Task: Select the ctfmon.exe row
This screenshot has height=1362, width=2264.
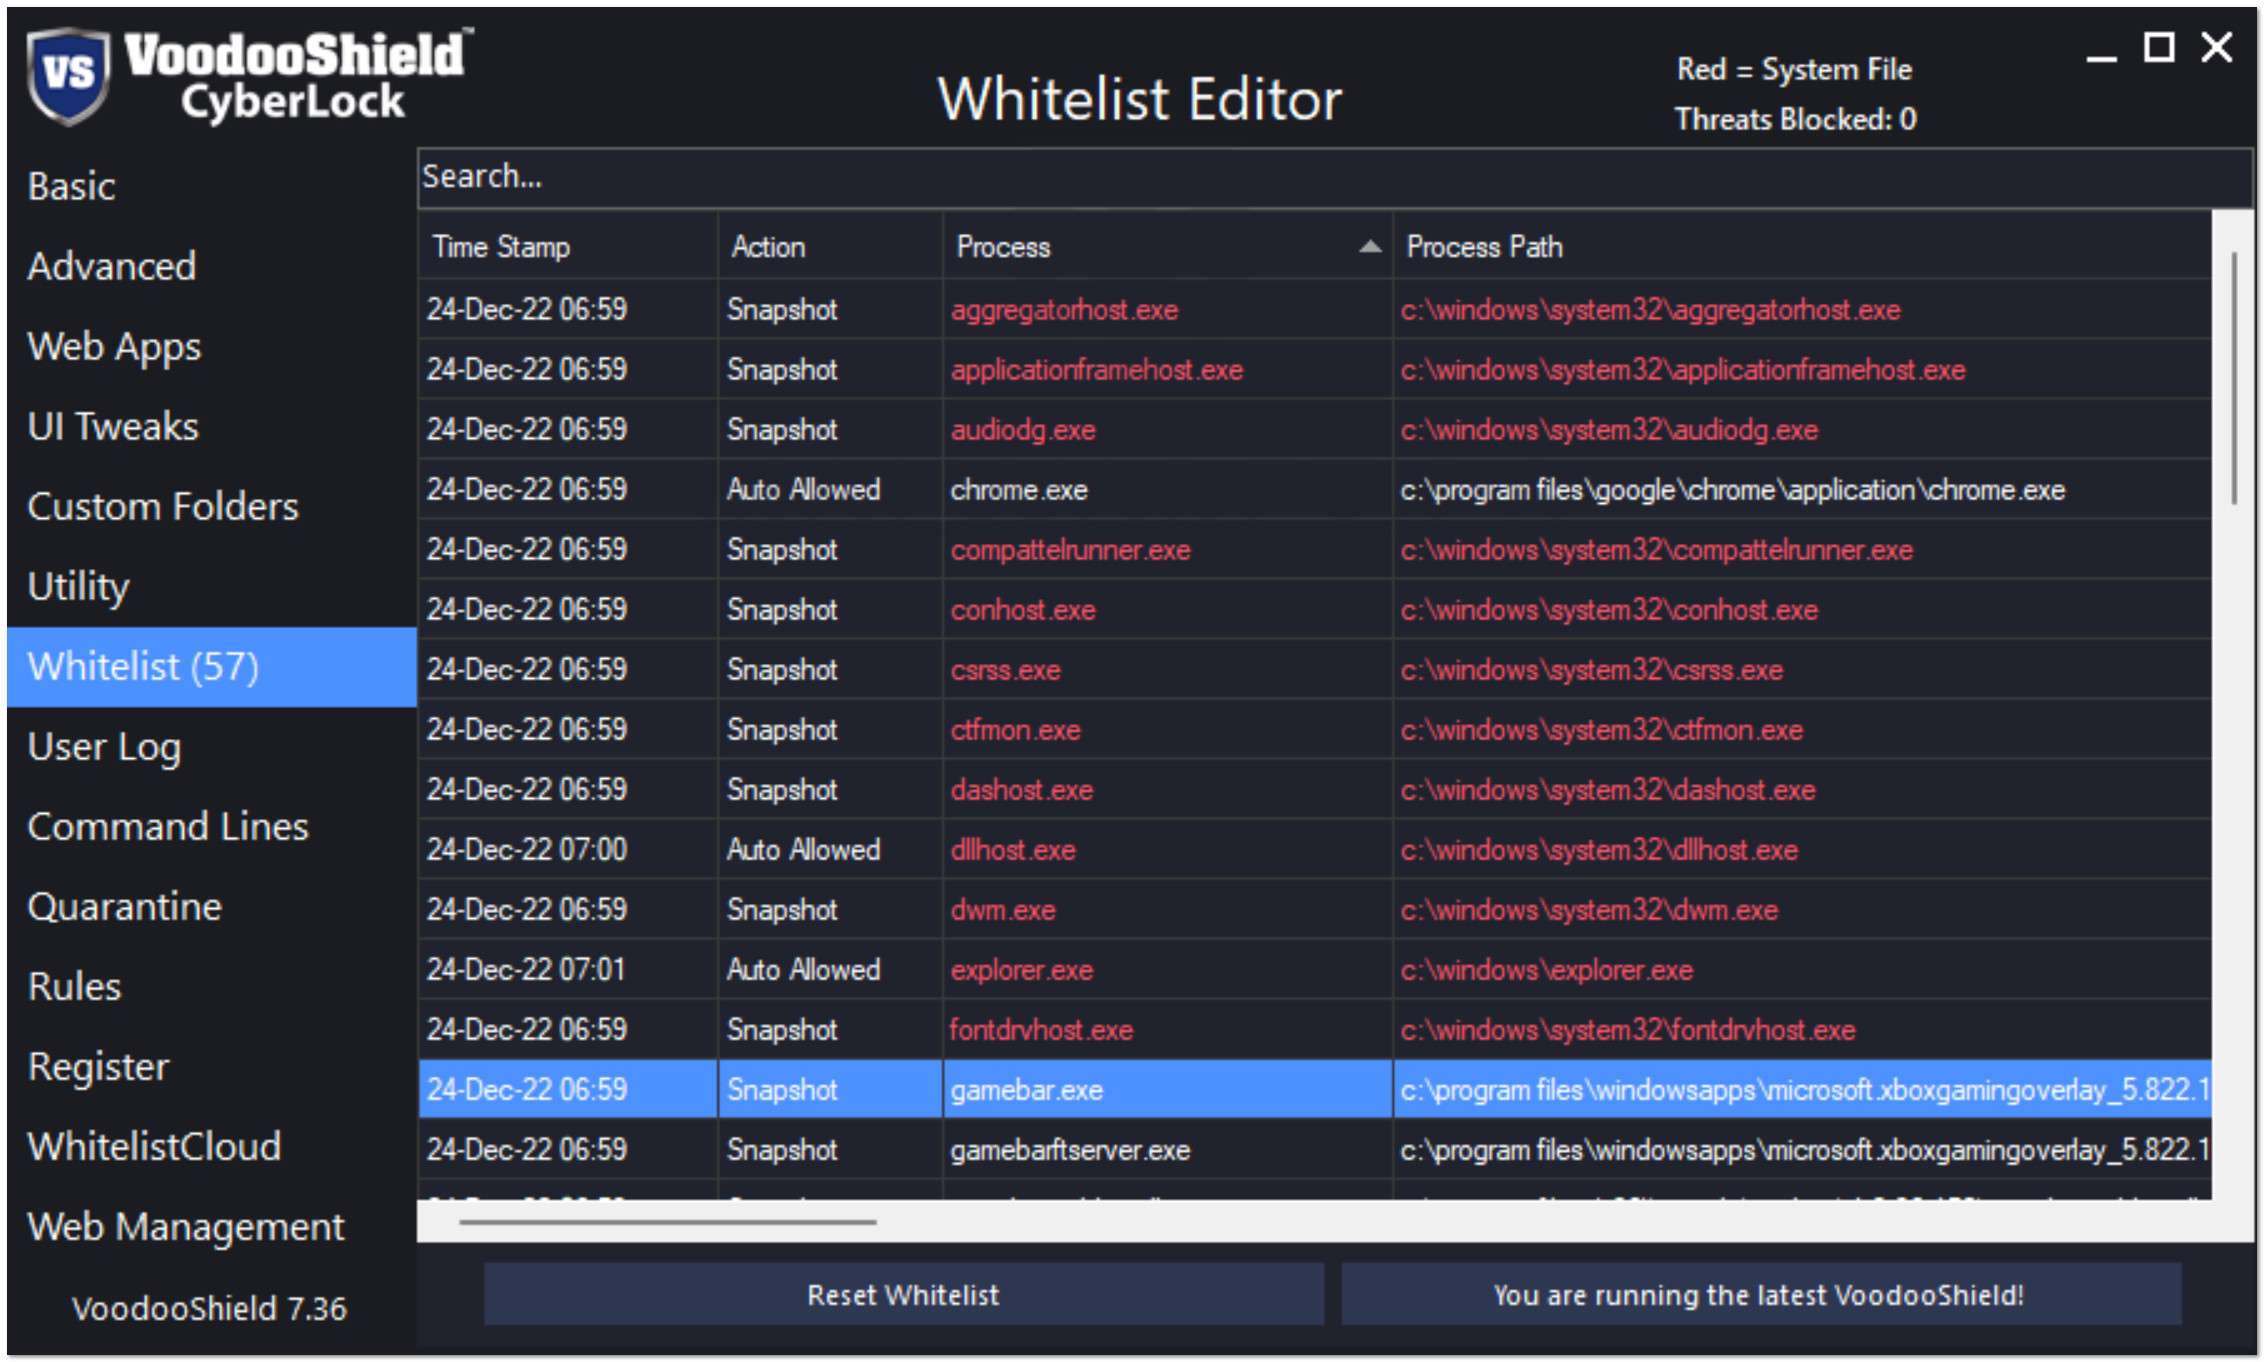Action: pos(1314,729)
